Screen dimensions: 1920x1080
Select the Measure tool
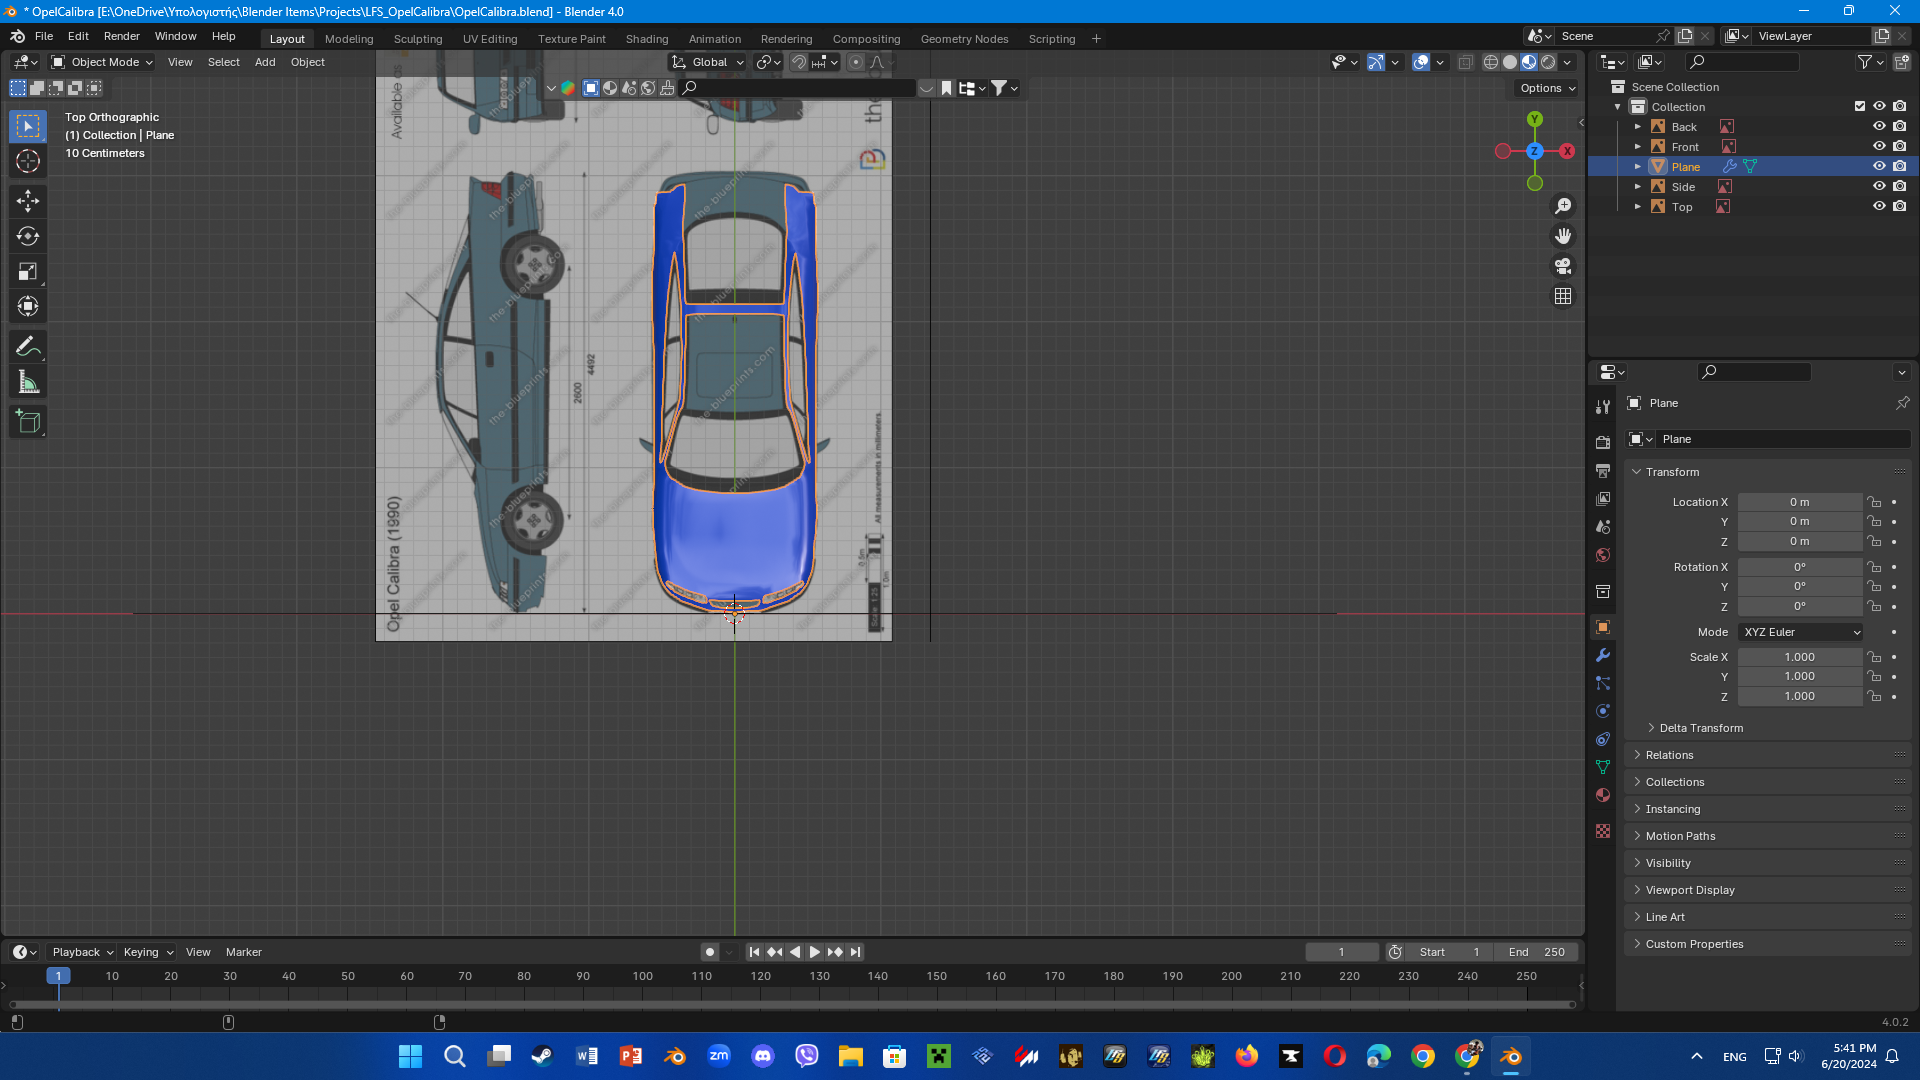[28, 382]
